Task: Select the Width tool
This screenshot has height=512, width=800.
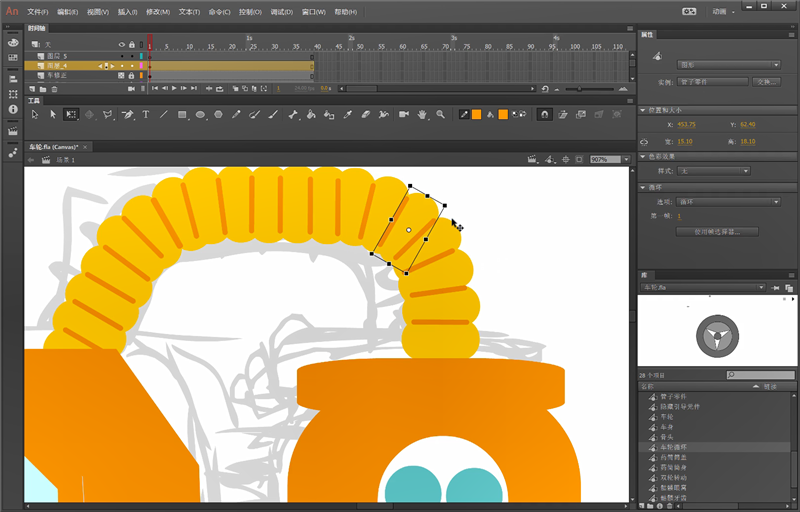Action: coord(384,114)
